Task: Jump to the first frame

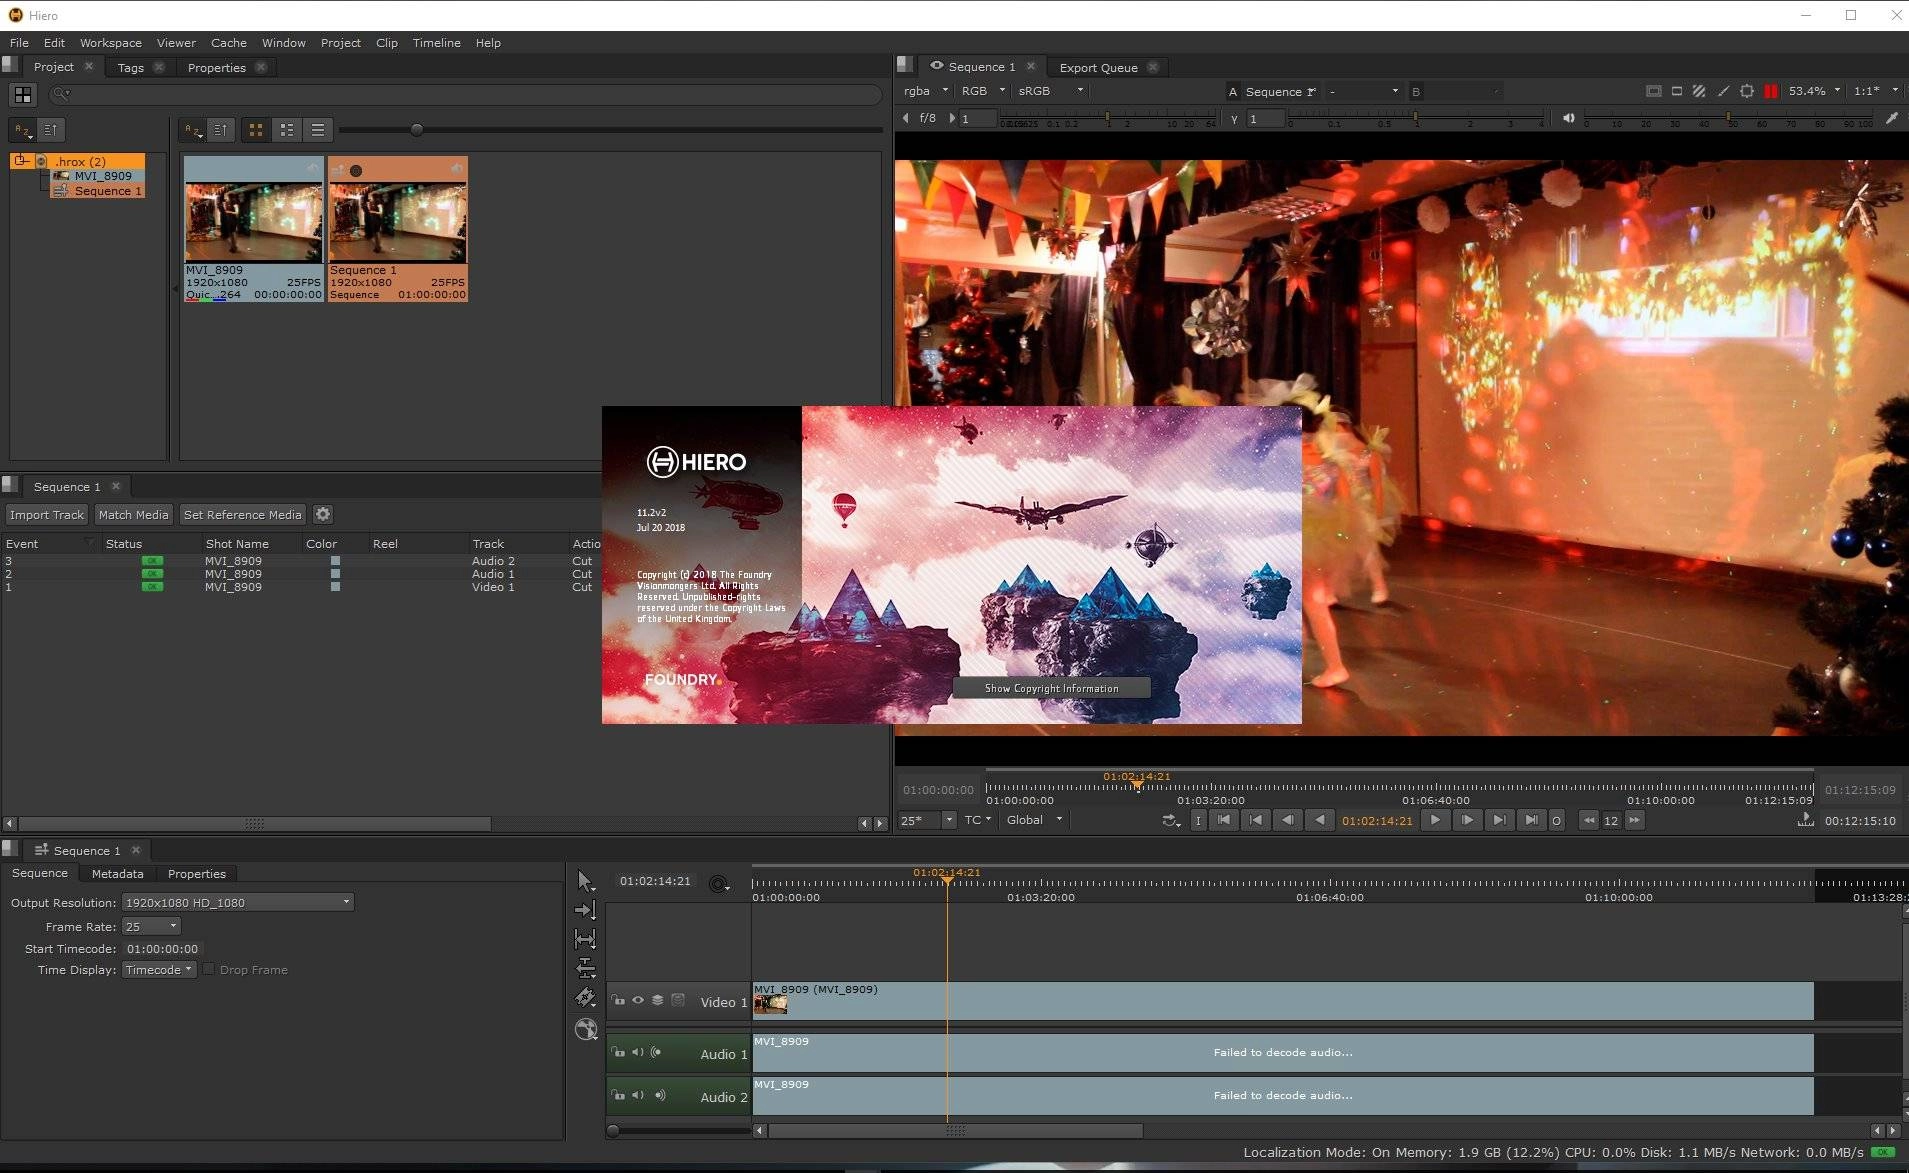Action: 1224,820
